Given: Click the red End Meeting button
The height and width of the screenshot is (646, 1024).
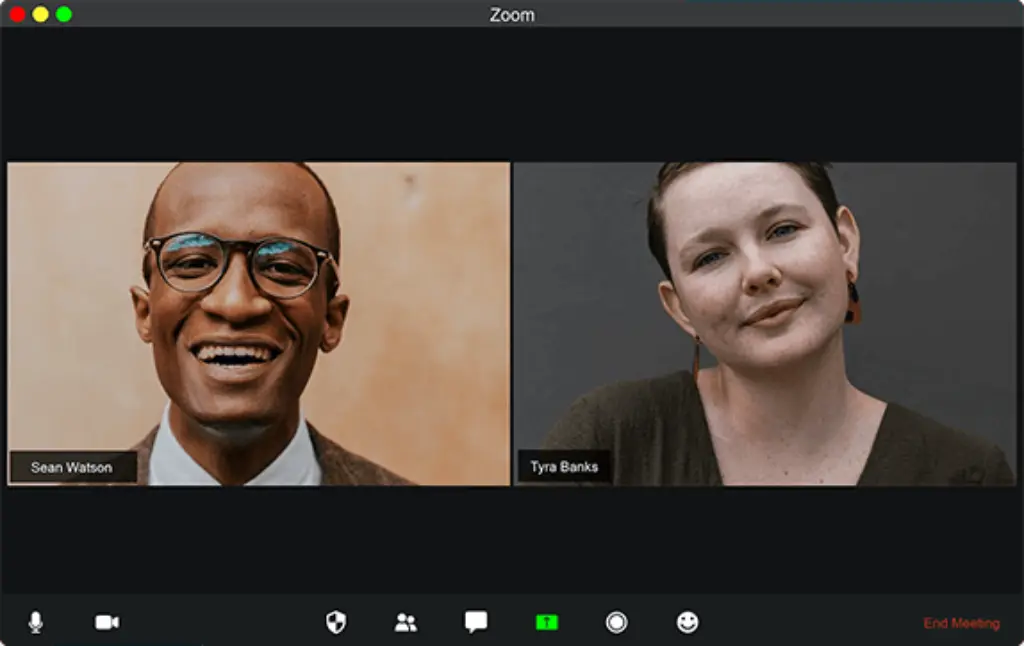Looking at the screenshot, I should pos(961,623).
